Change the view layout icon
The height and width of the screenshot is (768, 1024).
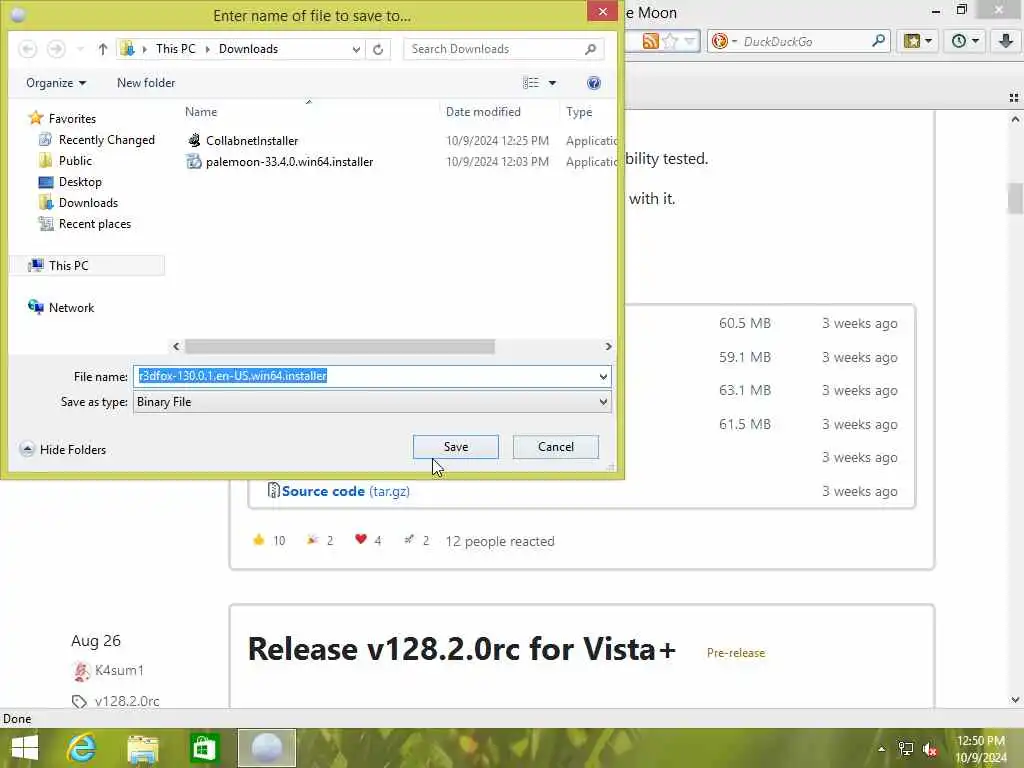[x=531, y=83]
